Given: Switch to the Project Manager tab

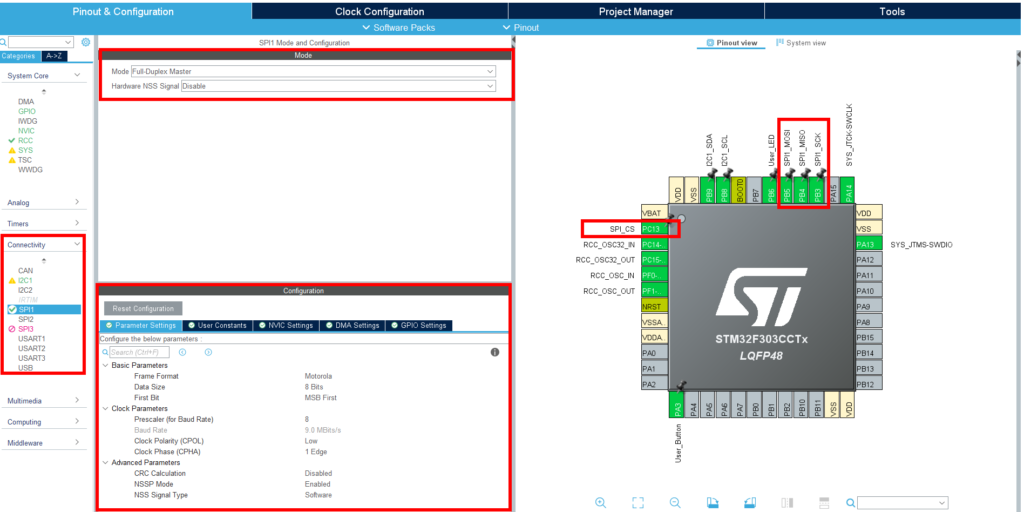Looking at the screenshot, I should (635, 11).
